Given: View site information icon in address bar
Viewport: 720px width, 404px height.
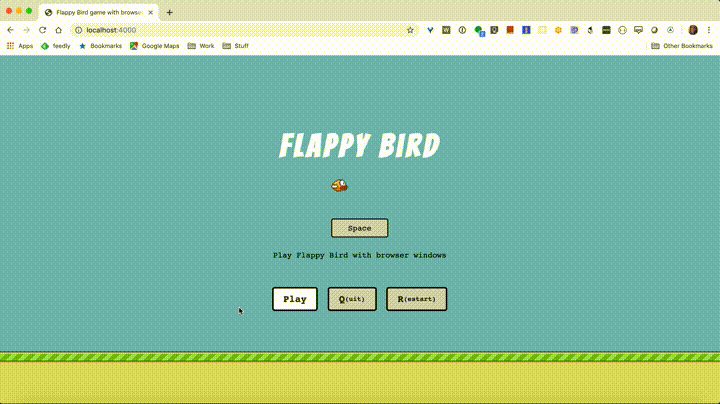Looking at the screenshot, I should click(79, 30).
